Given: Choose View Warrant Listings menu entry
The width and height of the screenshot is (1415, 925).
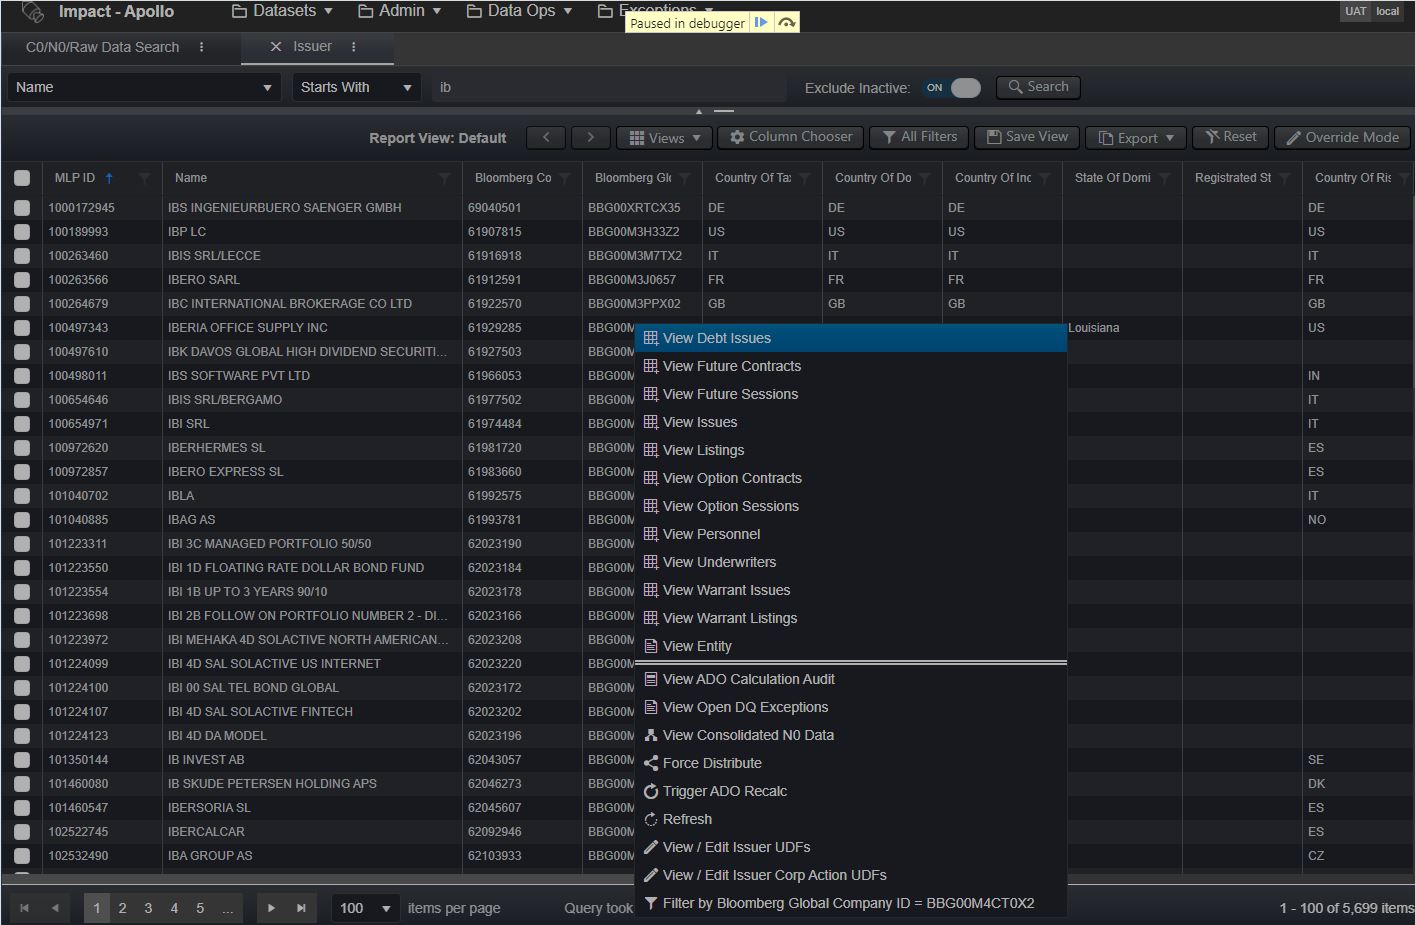Looking at the screenshot, I should click(x=730, y=618).
